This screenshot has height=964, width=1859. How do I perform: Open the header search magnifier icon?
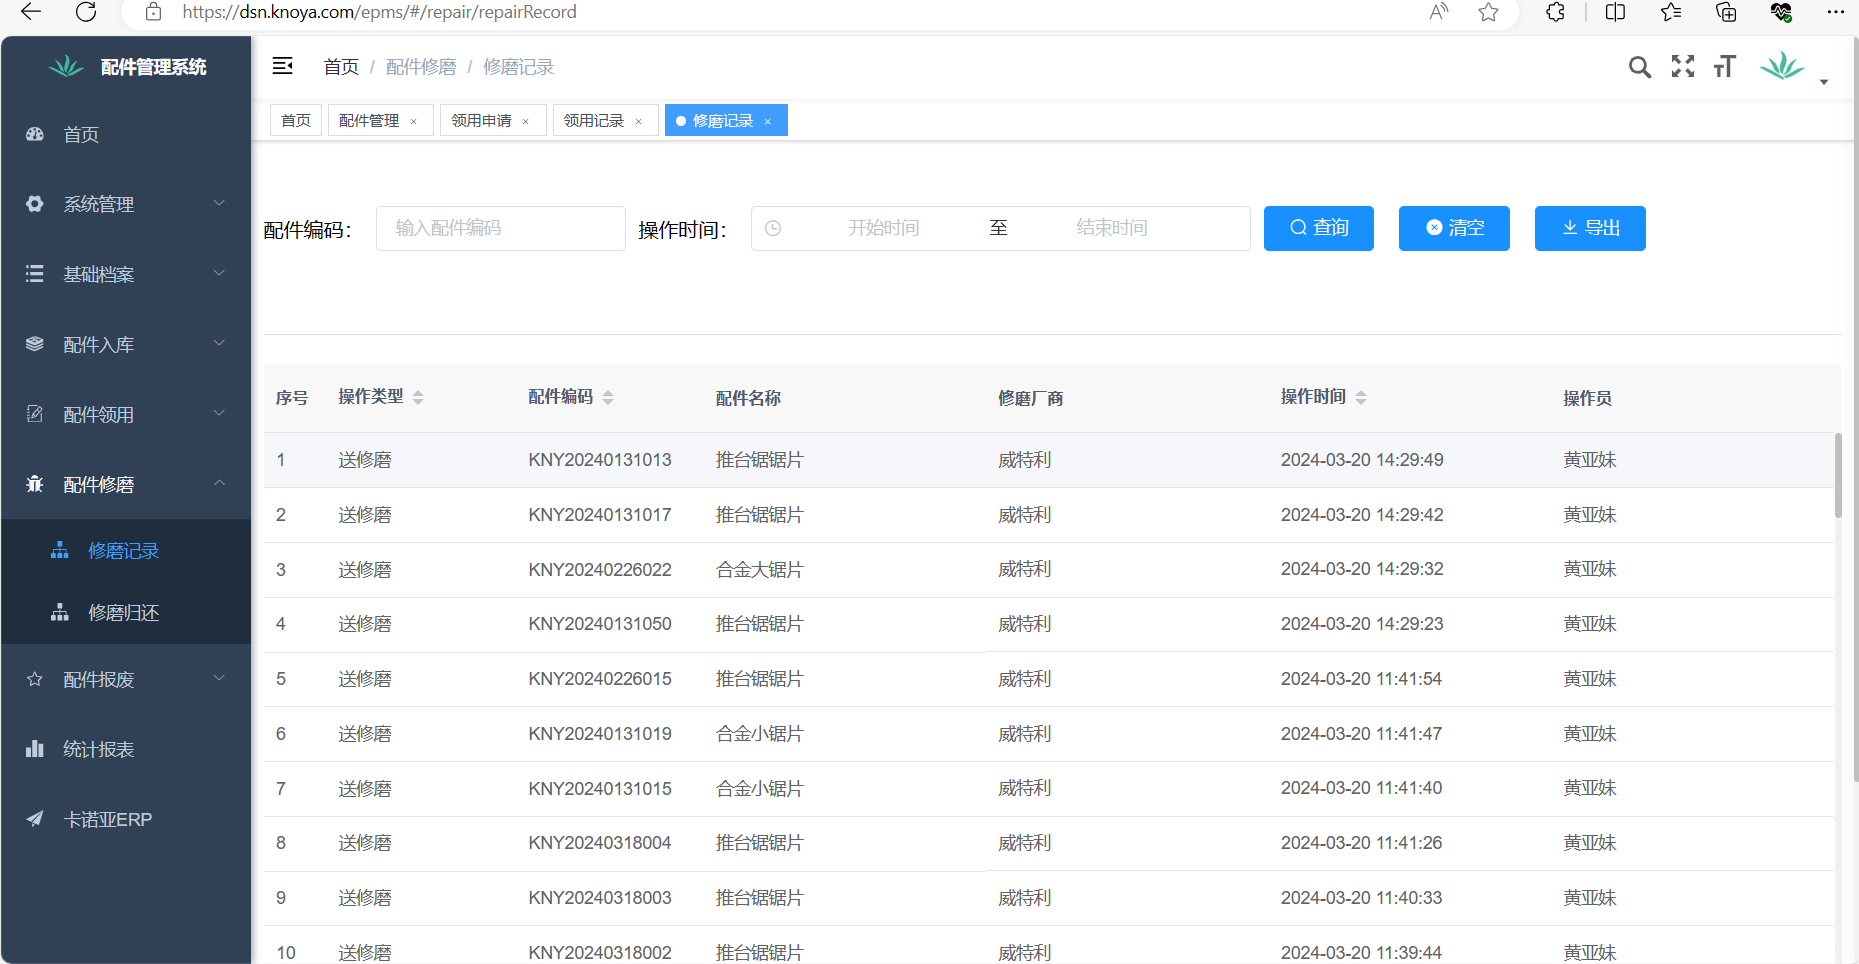(1639, 67)
